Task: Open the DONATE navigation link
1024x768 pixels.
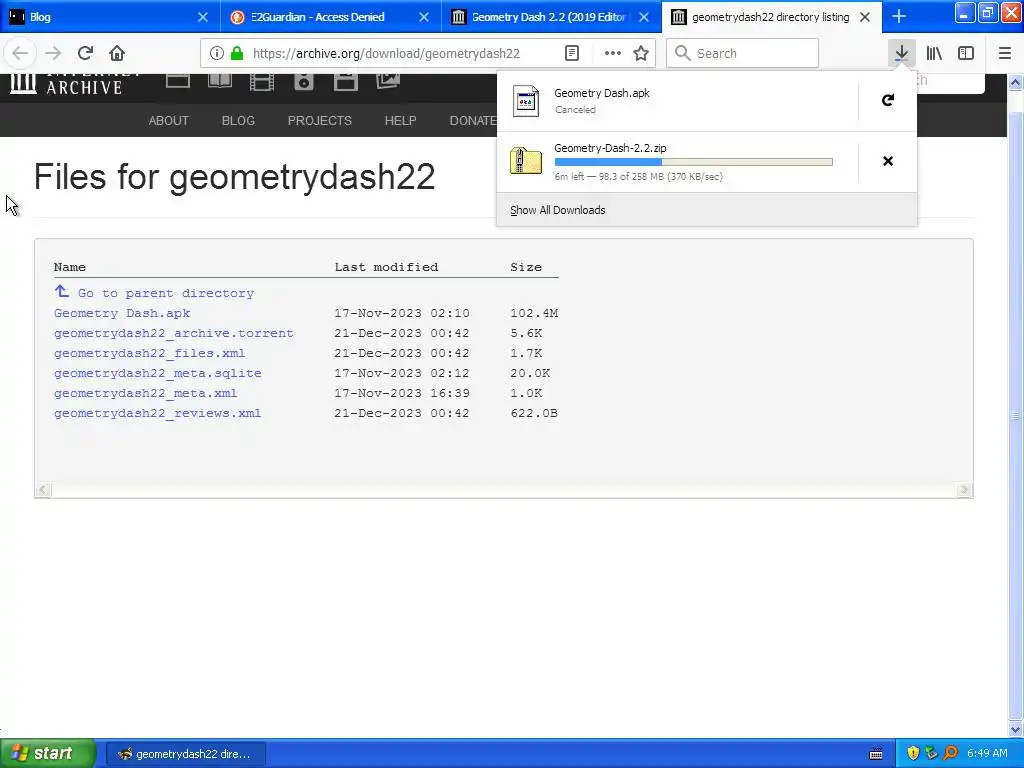Action: [x=473, y=121]
